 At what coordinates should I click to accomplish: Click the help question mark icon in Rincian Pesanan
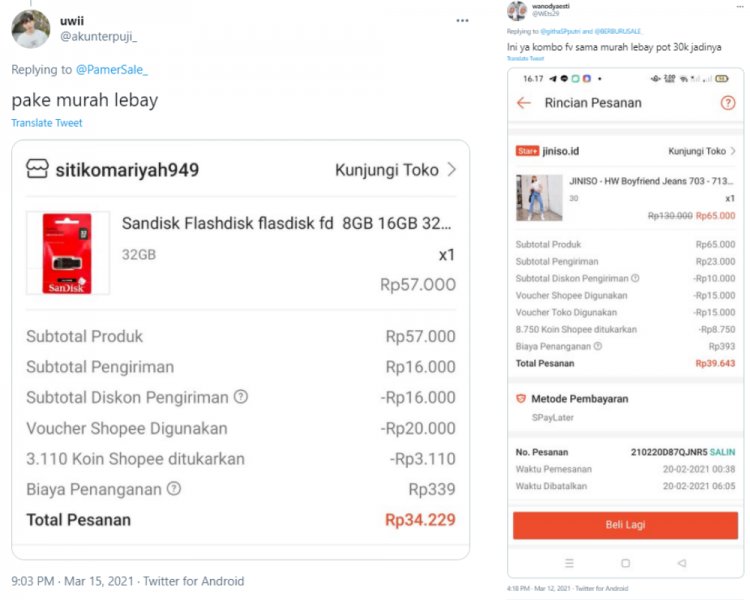[x=727, y=103]
